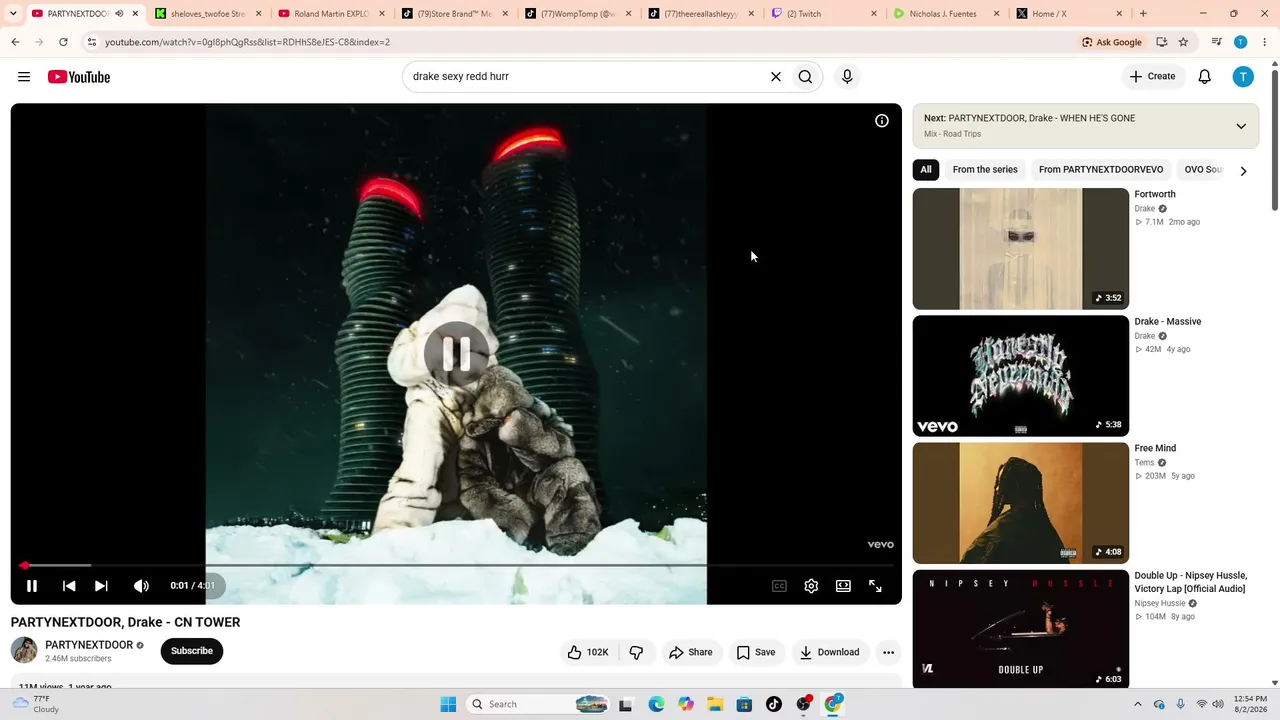The image size is (1280, 720).
Task: Open File Explorer from the taskbar
Action: pyautogui.click(x=715, y=704)
